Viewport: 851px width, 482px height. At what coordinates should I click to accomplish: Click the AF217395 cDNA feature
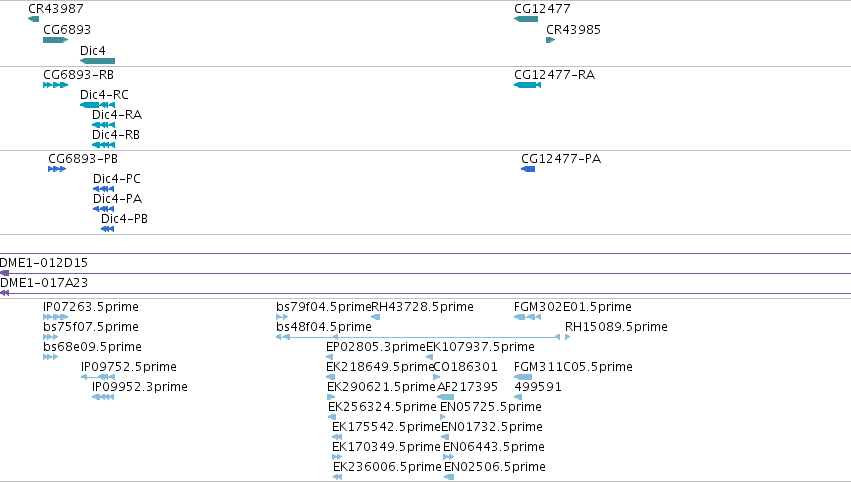(446, 397)
